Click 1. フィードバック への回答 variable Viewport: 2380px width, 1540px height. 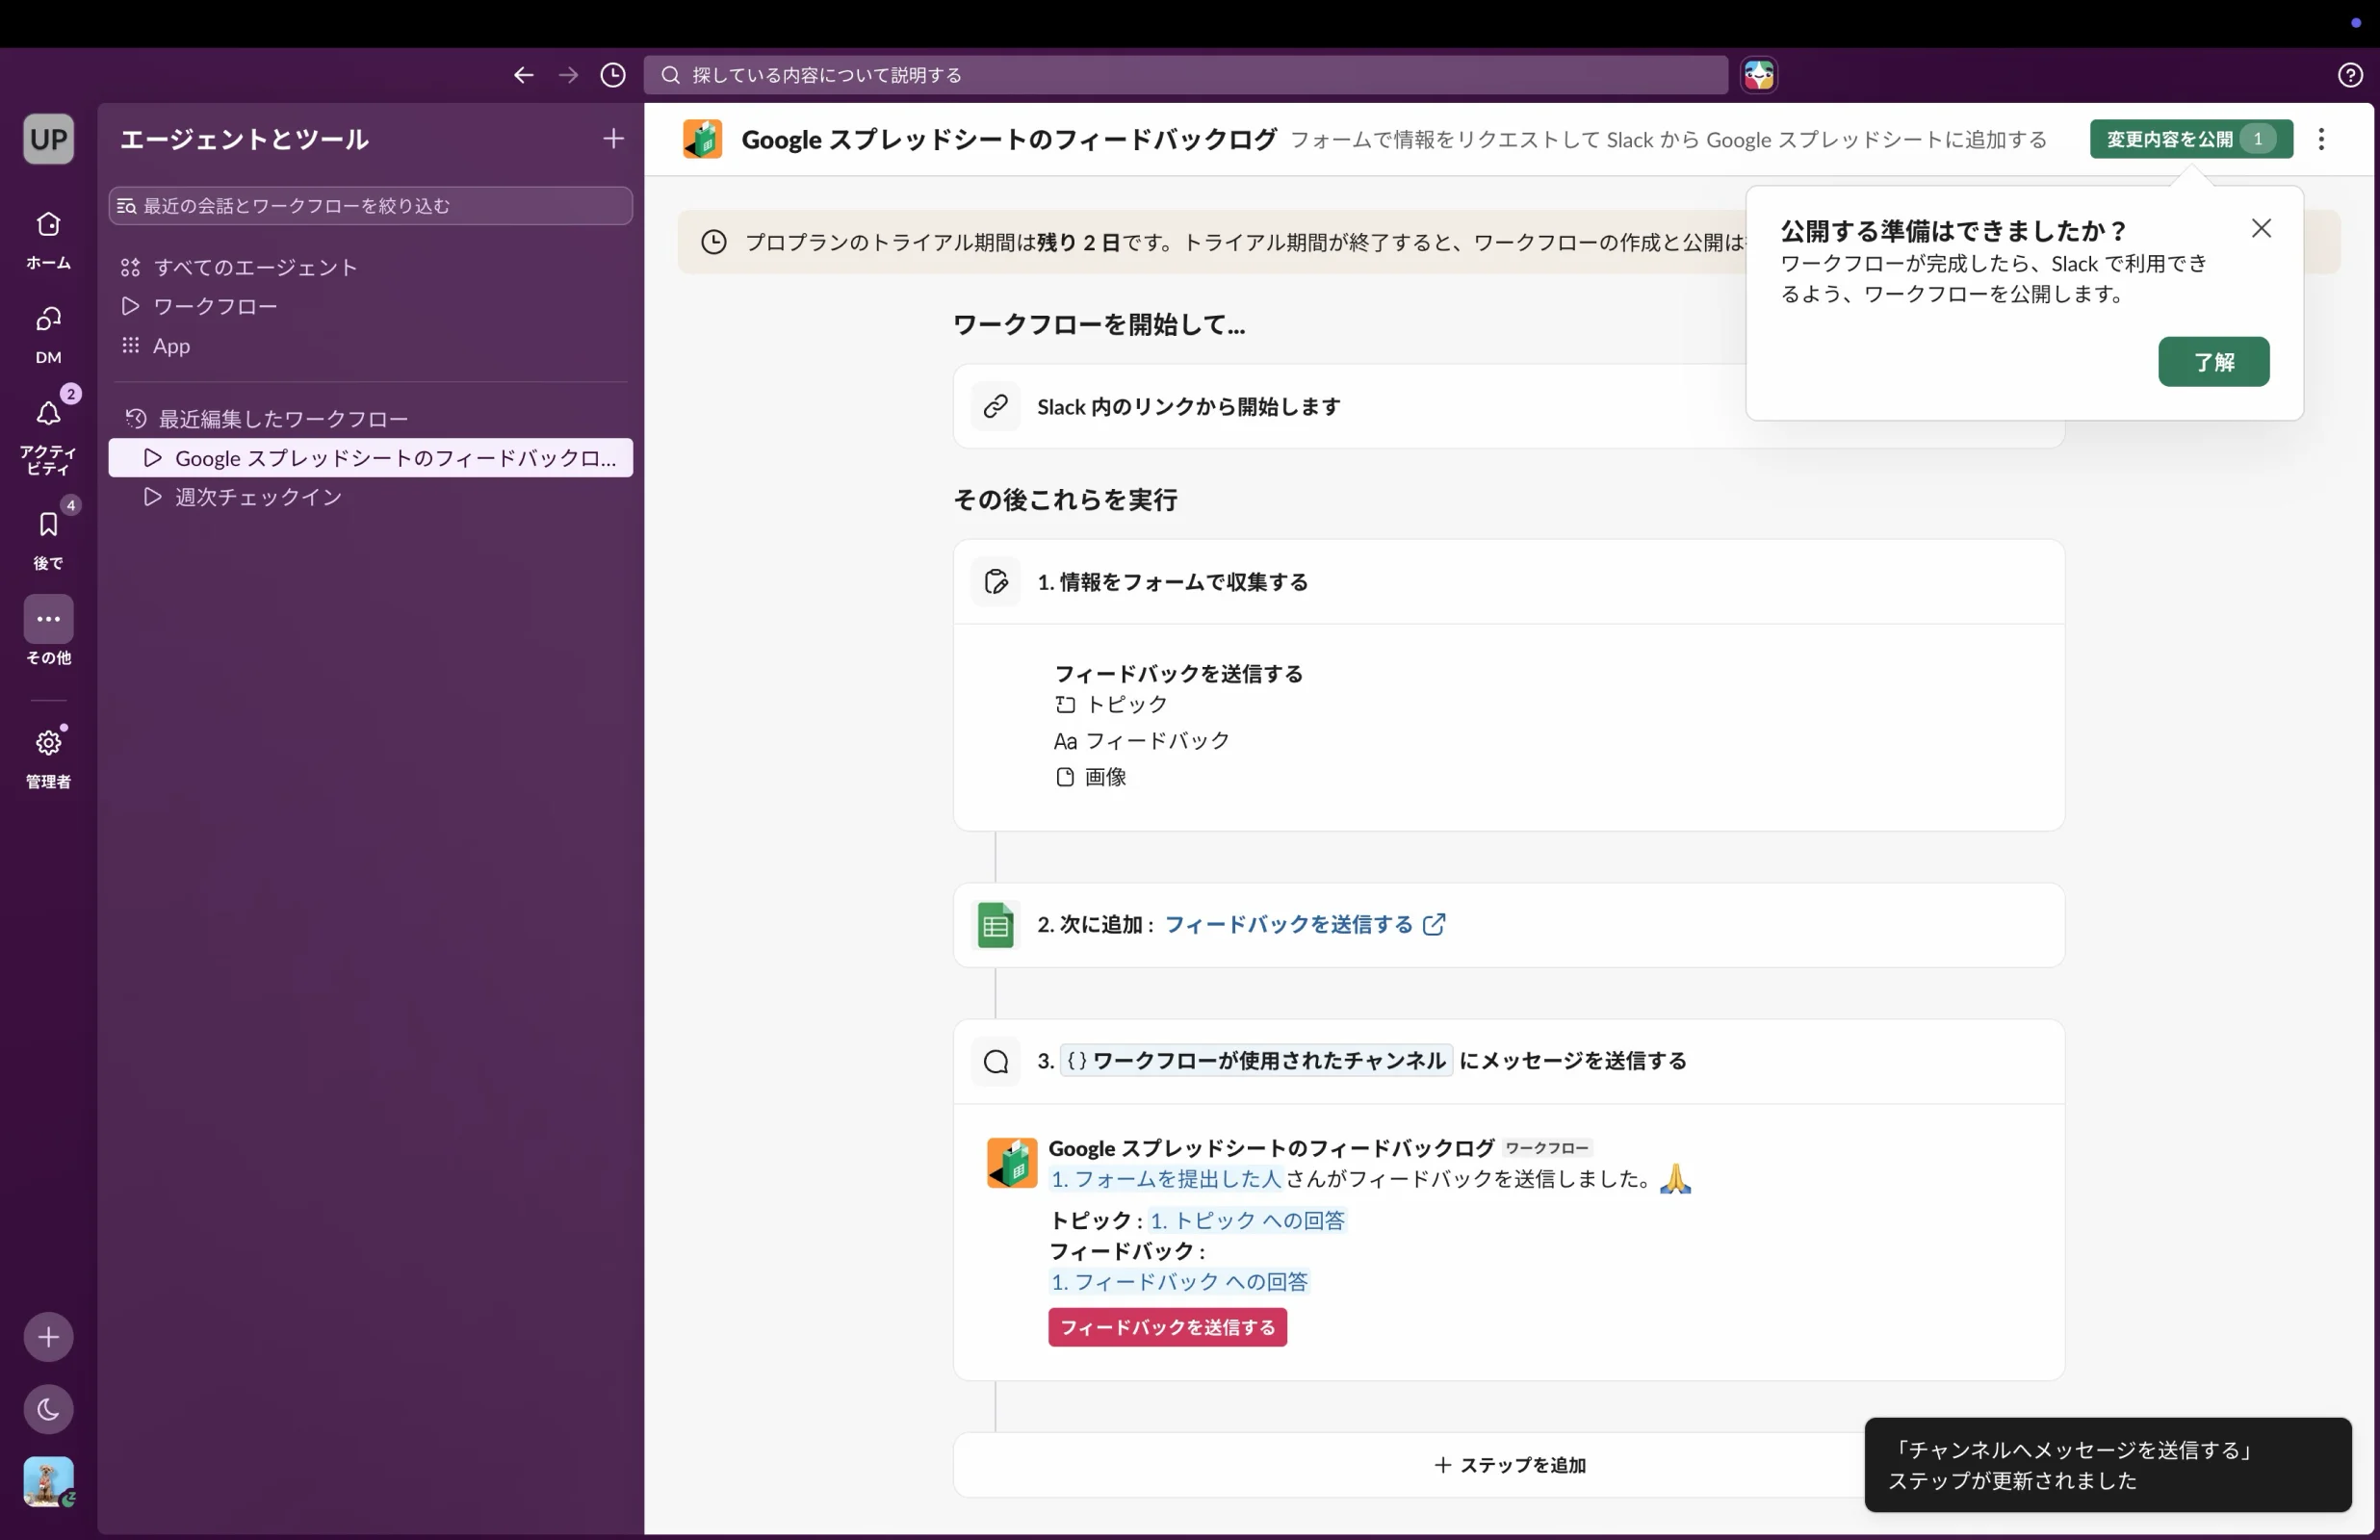pos(1179,1281)
